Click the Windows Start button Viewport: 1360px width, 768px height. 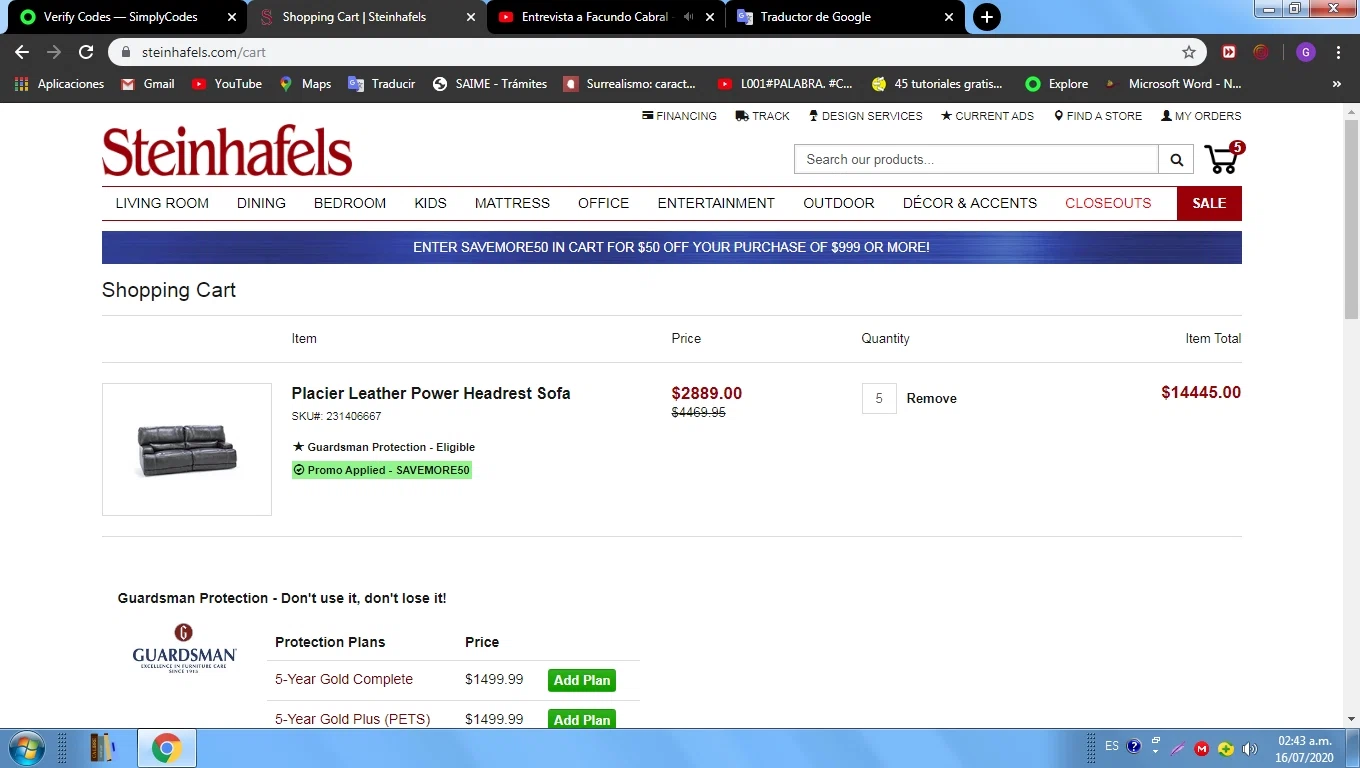click(25, 748)
